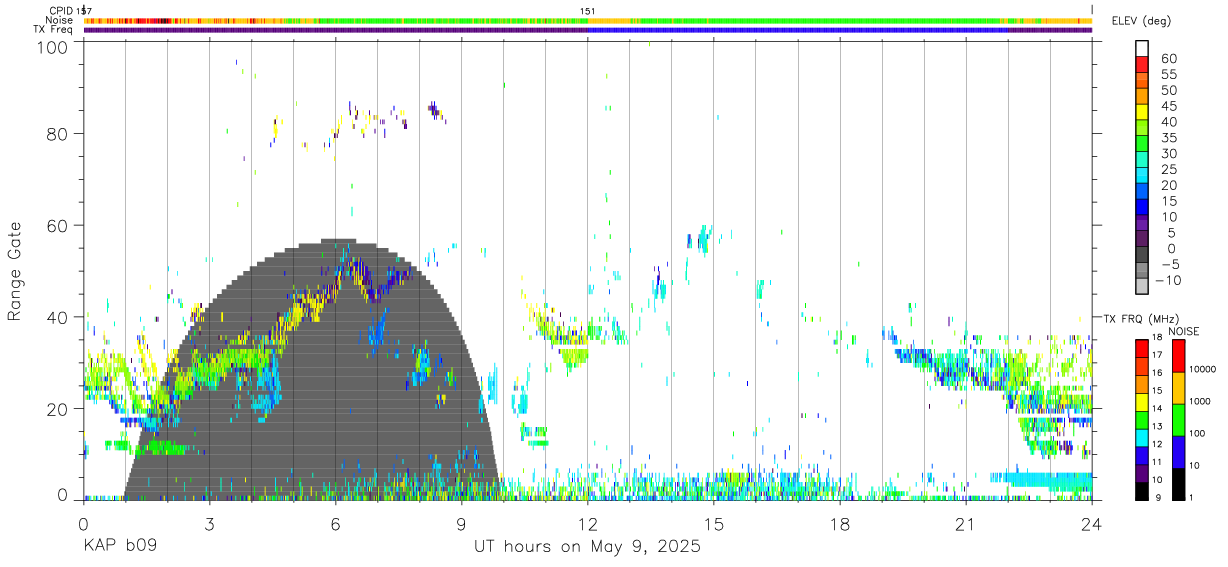Pick the yellow 40–45 segment in ELEV colorbar
Image resolution: width=1228 pixels, height=567 pixels.
point(1142,113)
